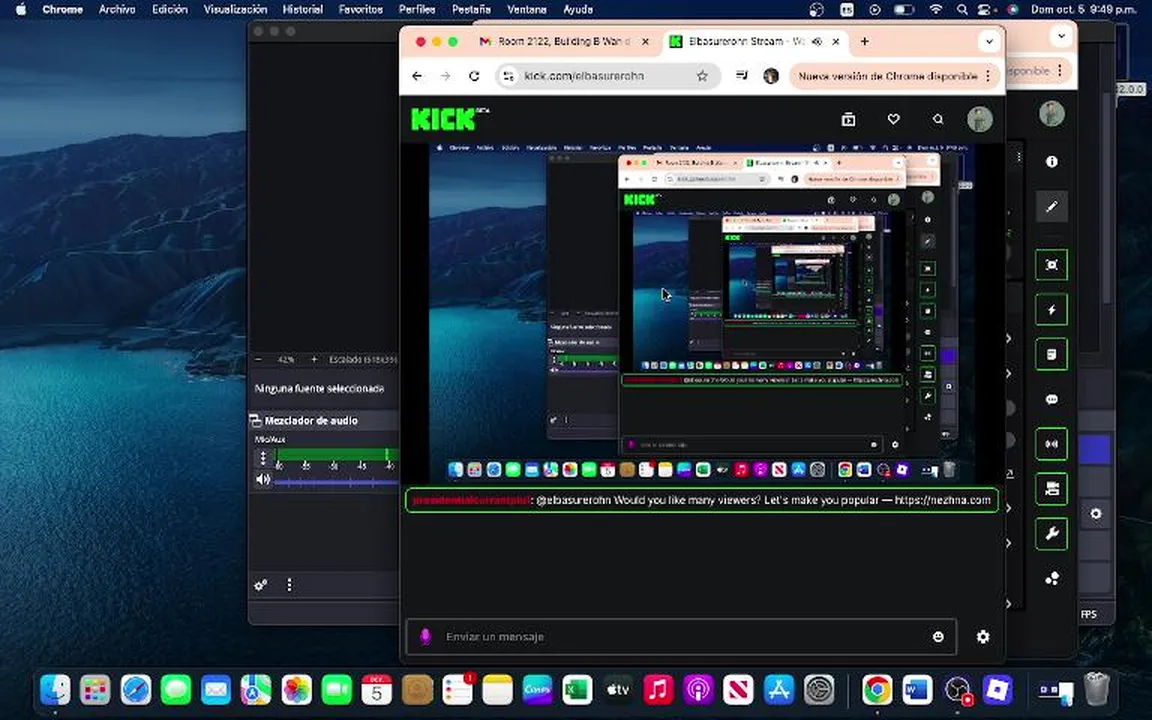Open OBS audio mixer advanced settings gears icon
Viewport: 1152px width, 720px height.
point(261,585)
